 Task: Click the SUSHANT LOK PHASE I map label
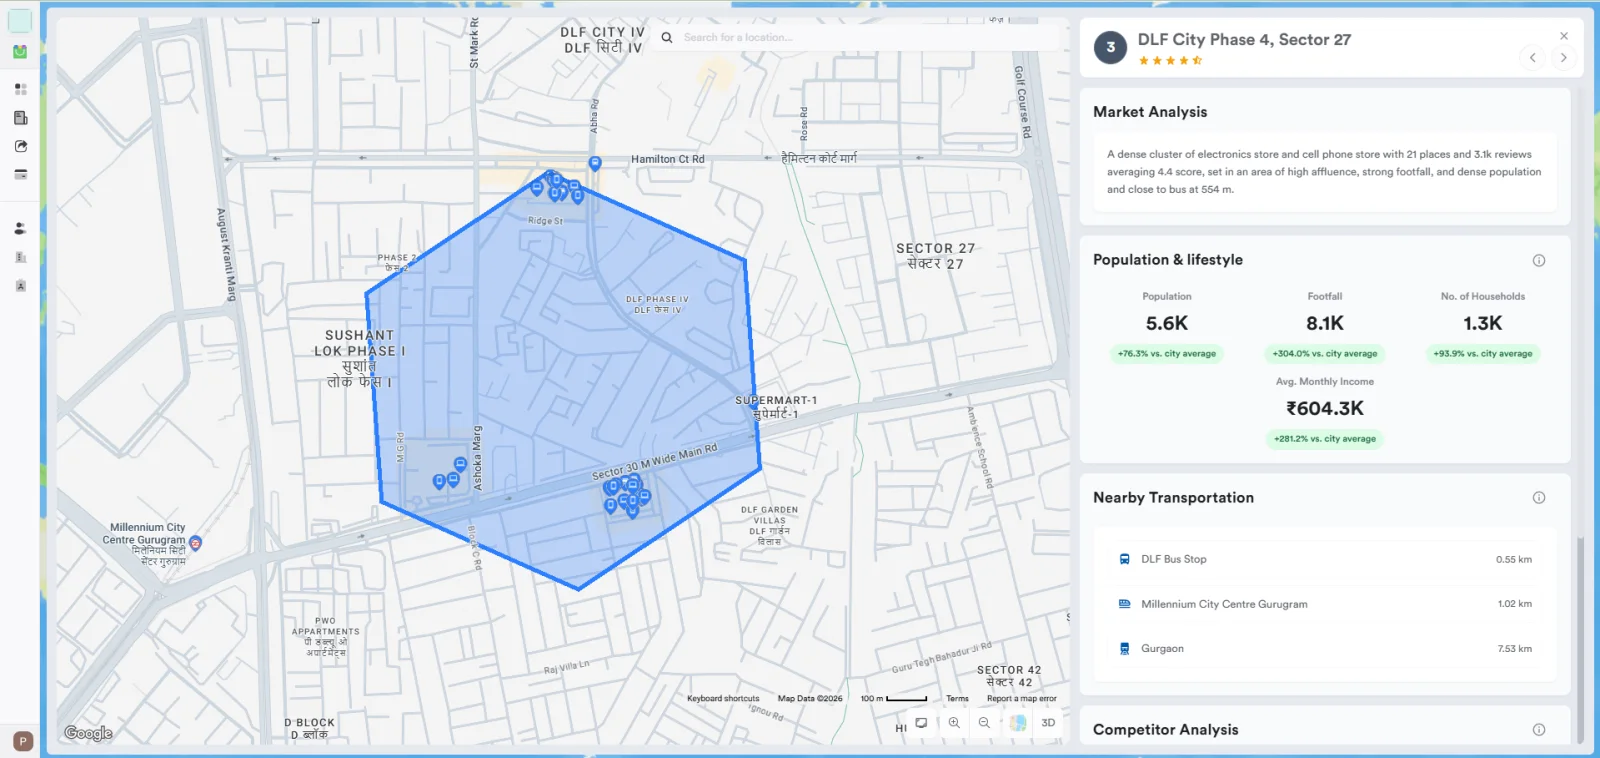[359, 343]
